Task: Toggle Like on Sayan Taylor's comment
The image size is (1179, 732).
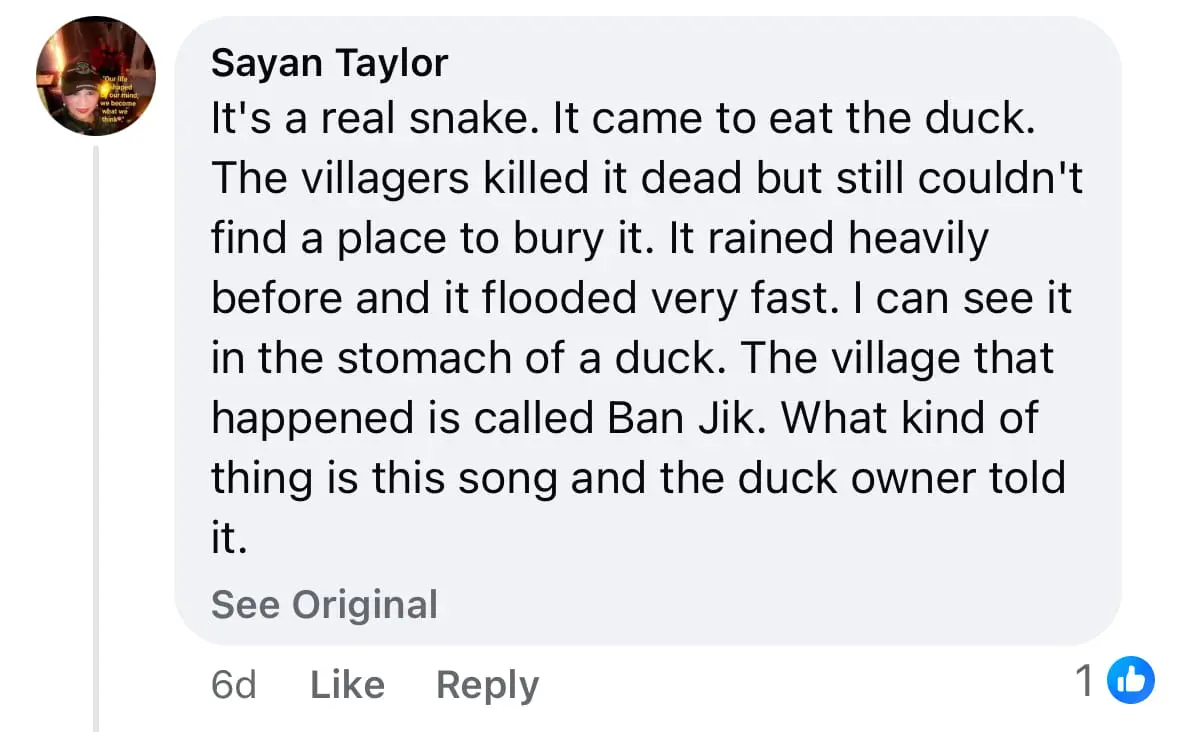Action: click(x=345, y=684)
